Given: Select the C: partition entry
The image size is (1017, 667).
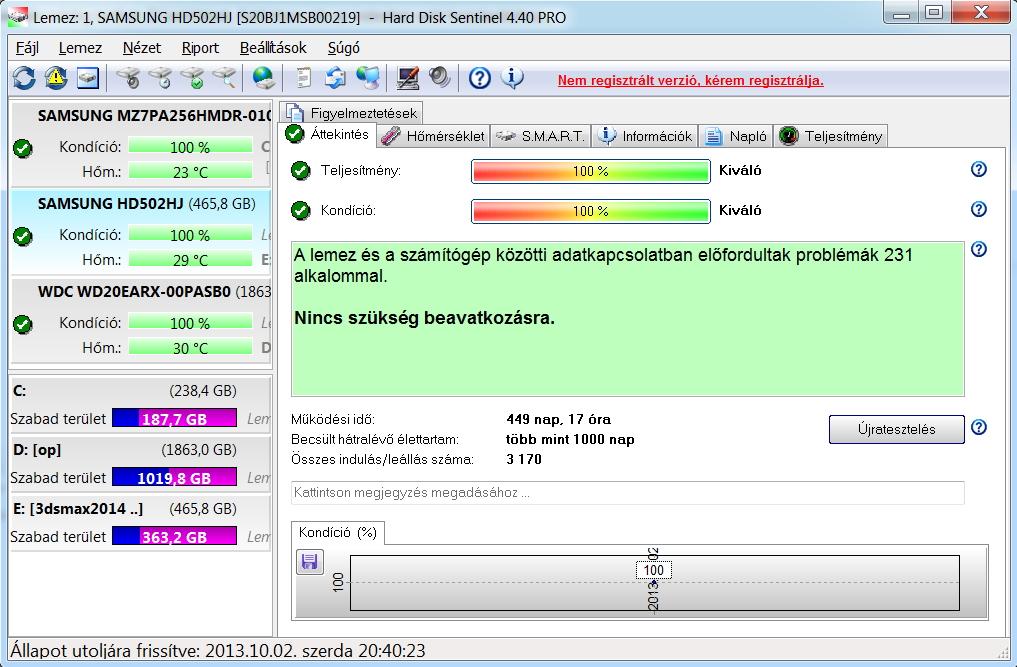Looking at the screenshot, I should 140,405.
